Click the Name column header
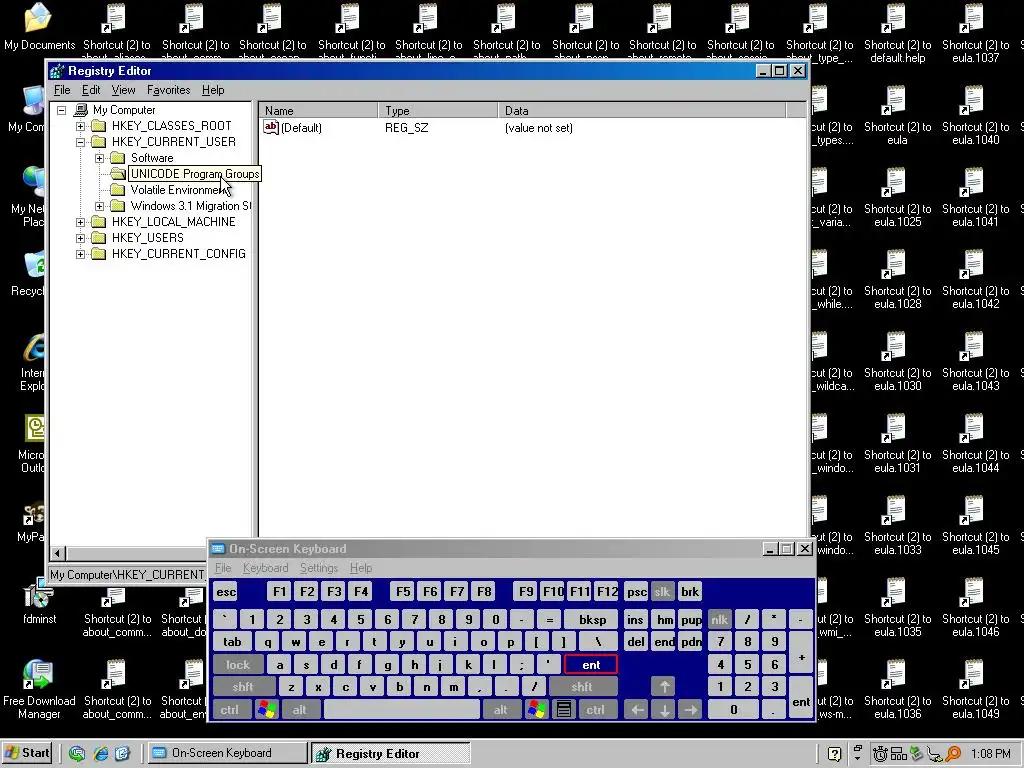This screenshot has width=1024, height=768. click(319, 110)
